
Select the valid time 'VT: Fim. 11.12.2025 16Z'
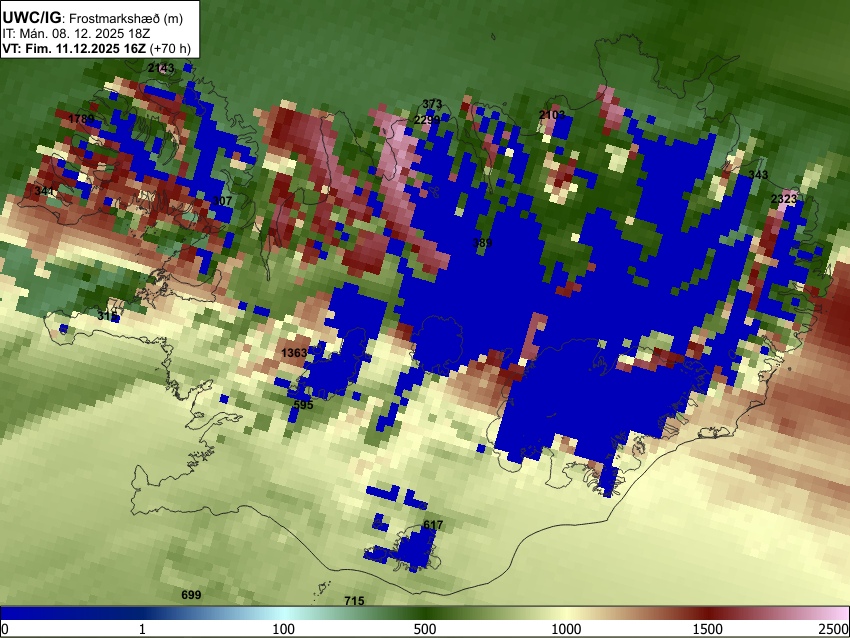point(74,48)
